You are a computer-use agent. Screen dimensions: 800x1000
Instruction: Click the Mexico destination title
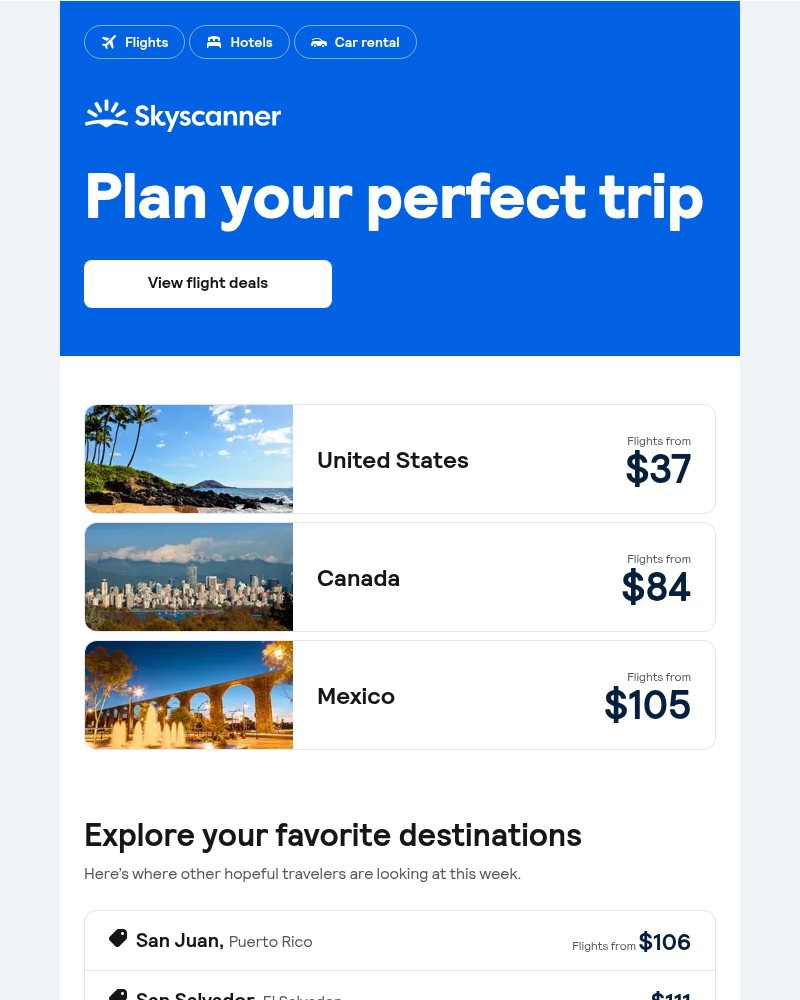[x=356, y=696]
